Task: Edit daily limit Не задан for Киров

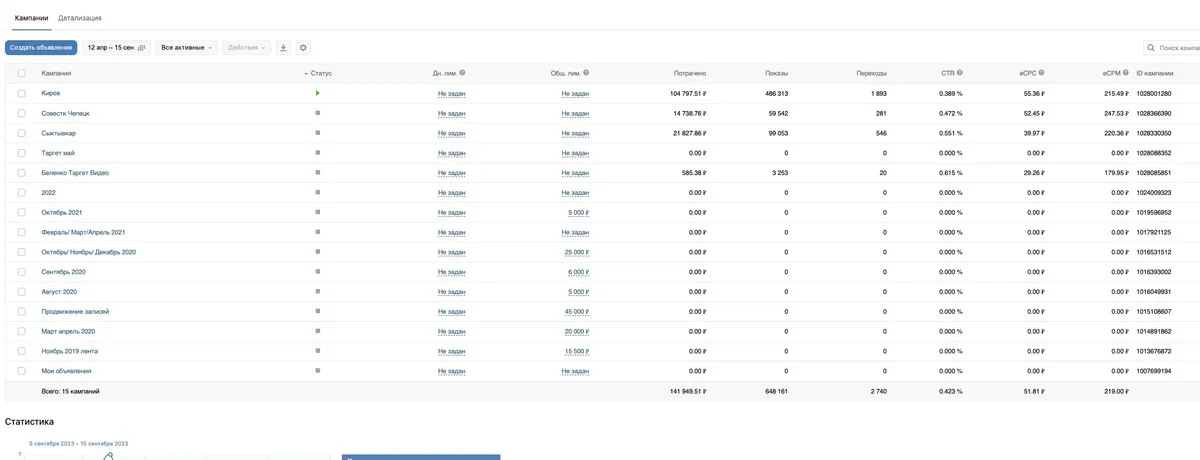Action: [x=452, y=93]
